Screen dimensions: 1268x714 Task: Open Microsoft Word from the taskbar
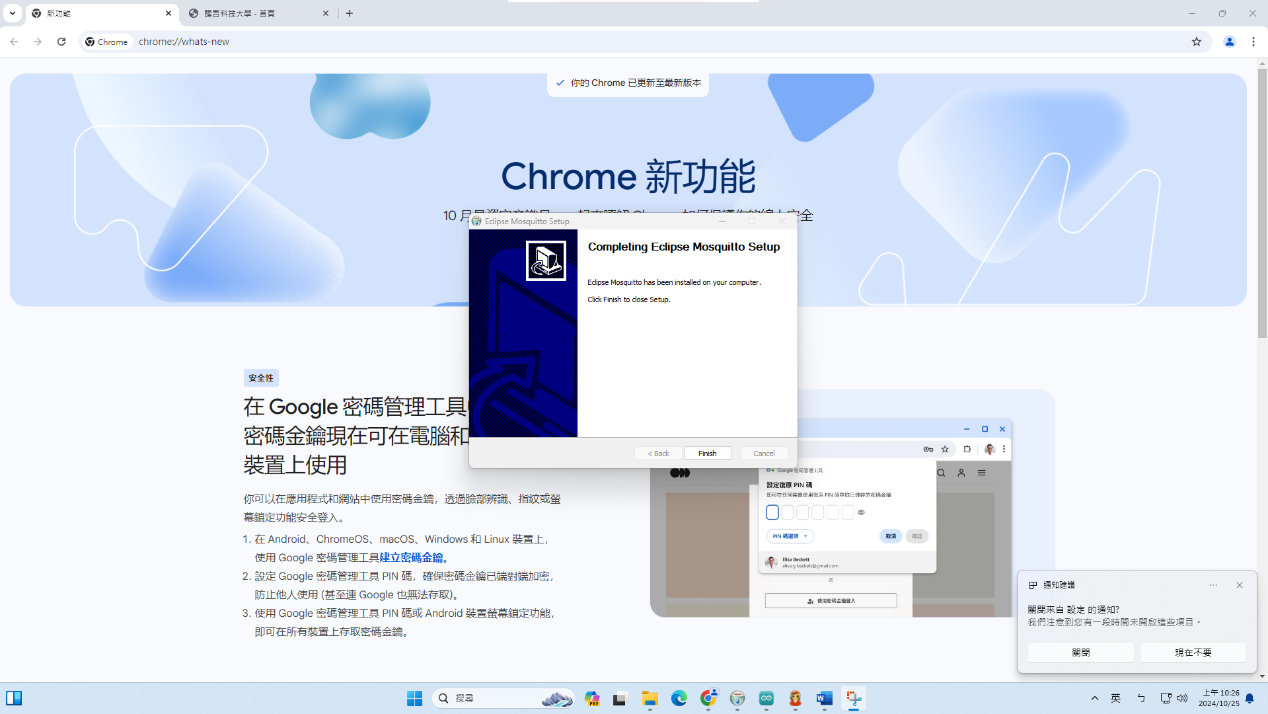825,699
